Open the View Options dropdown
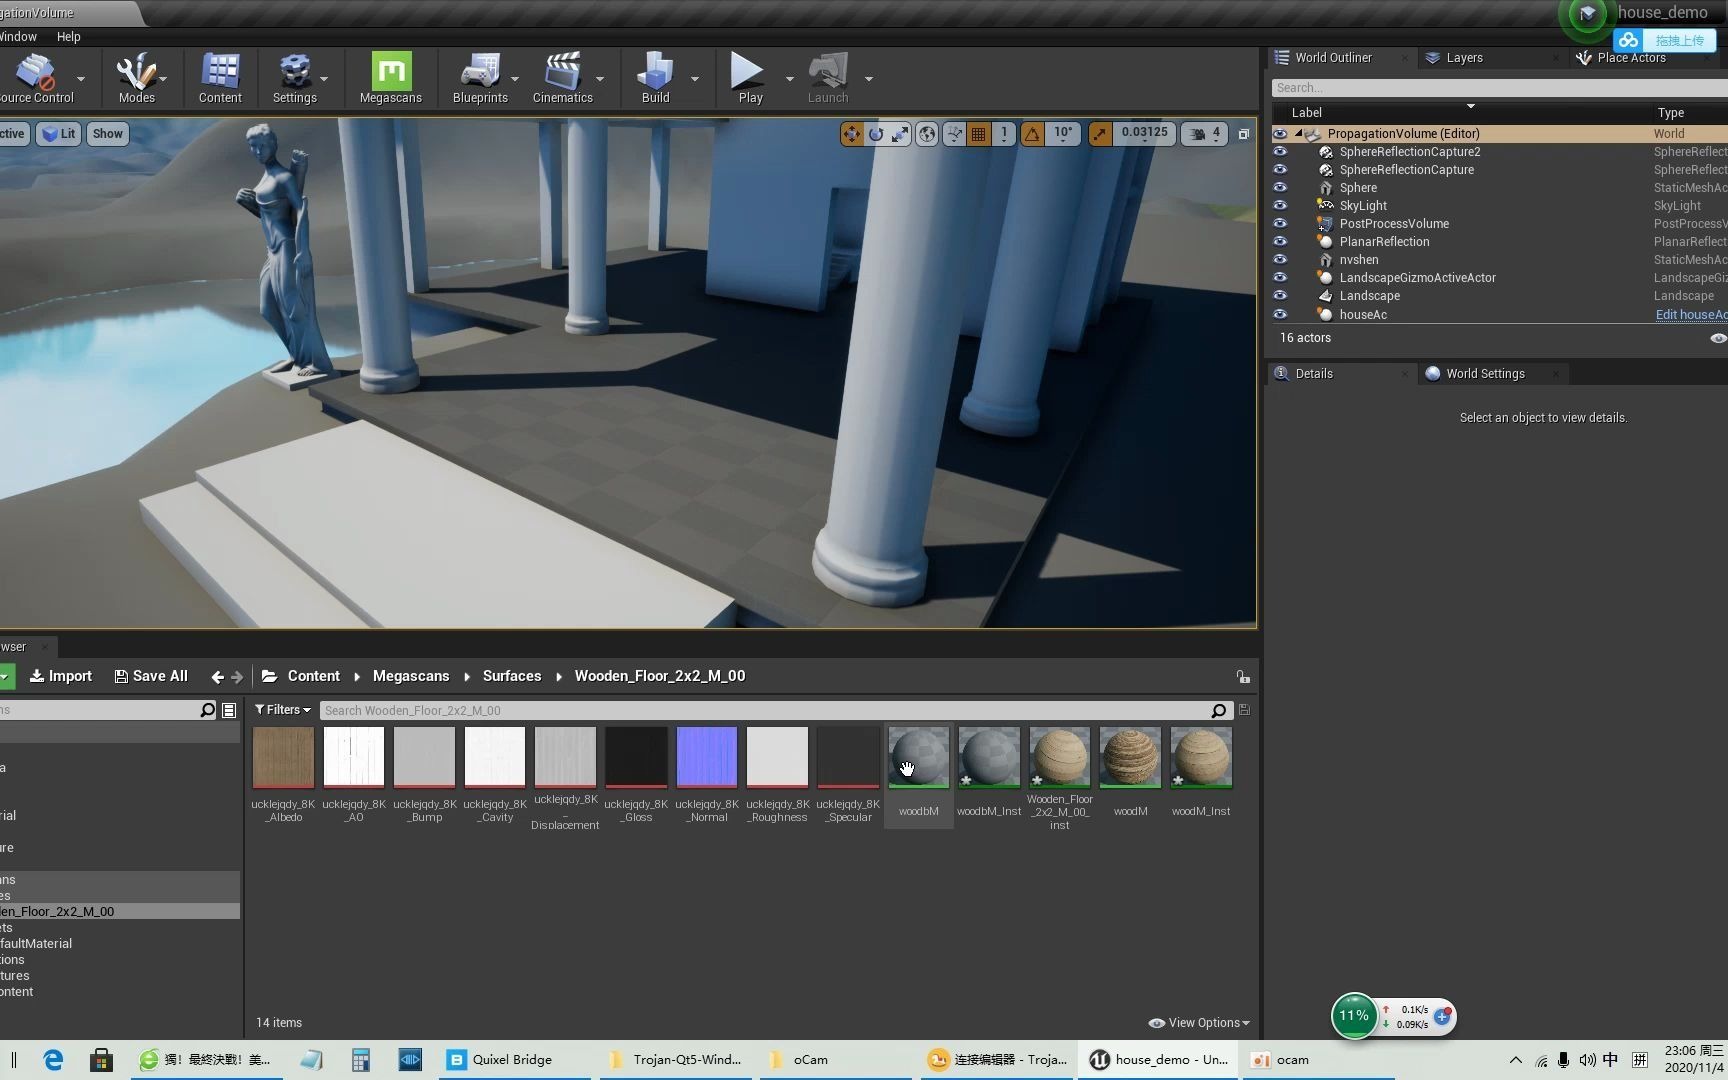The width and height of the screenshot is (1728, 1080). [x=1198, y=1022]
